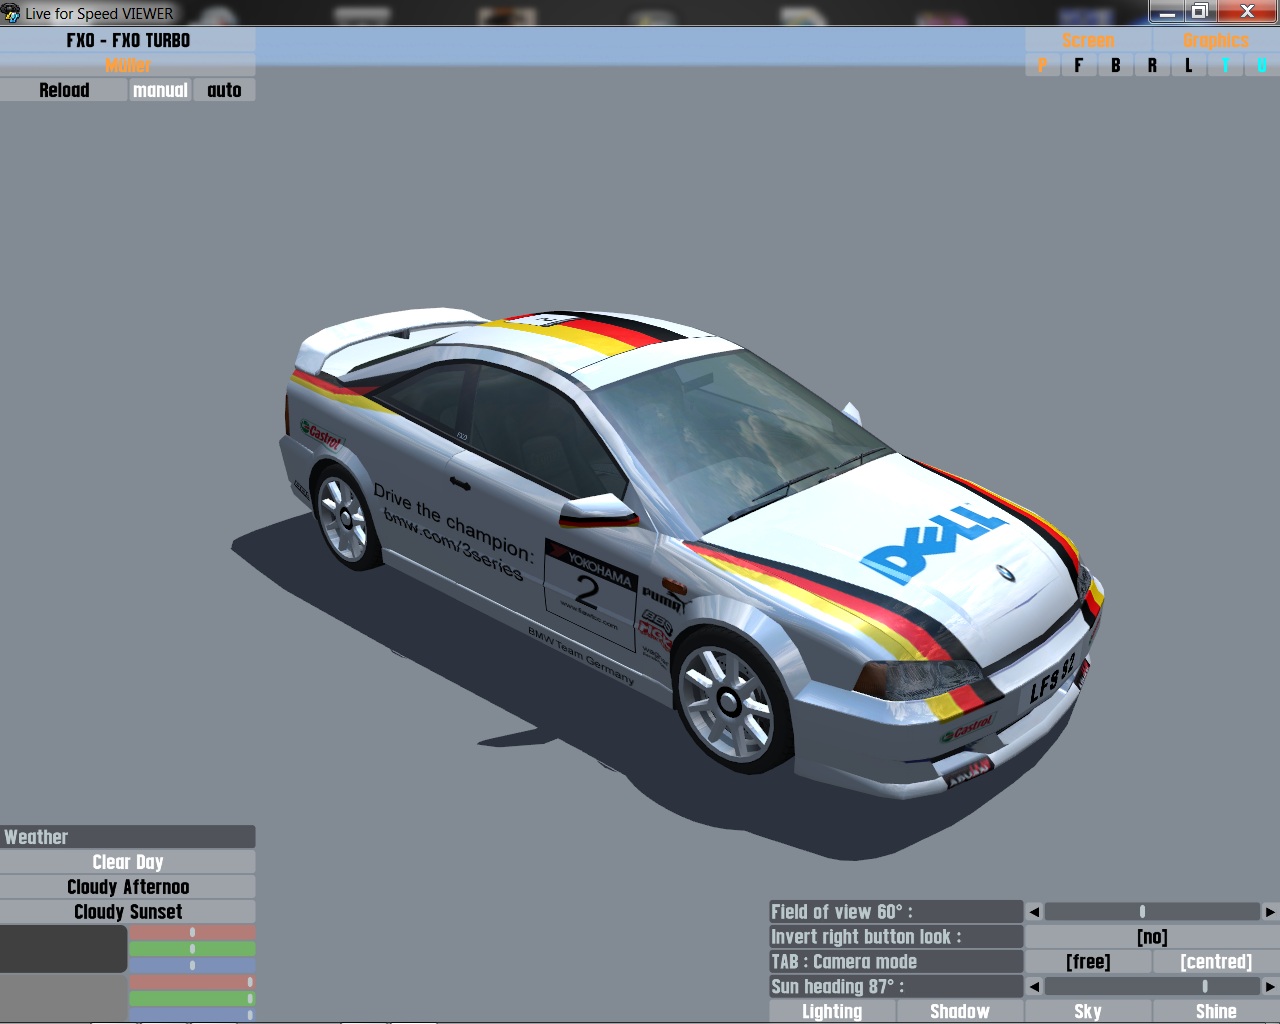Click the Live for Speed title bar icon
This screenshot has width=1280, height=1024.
11,13
